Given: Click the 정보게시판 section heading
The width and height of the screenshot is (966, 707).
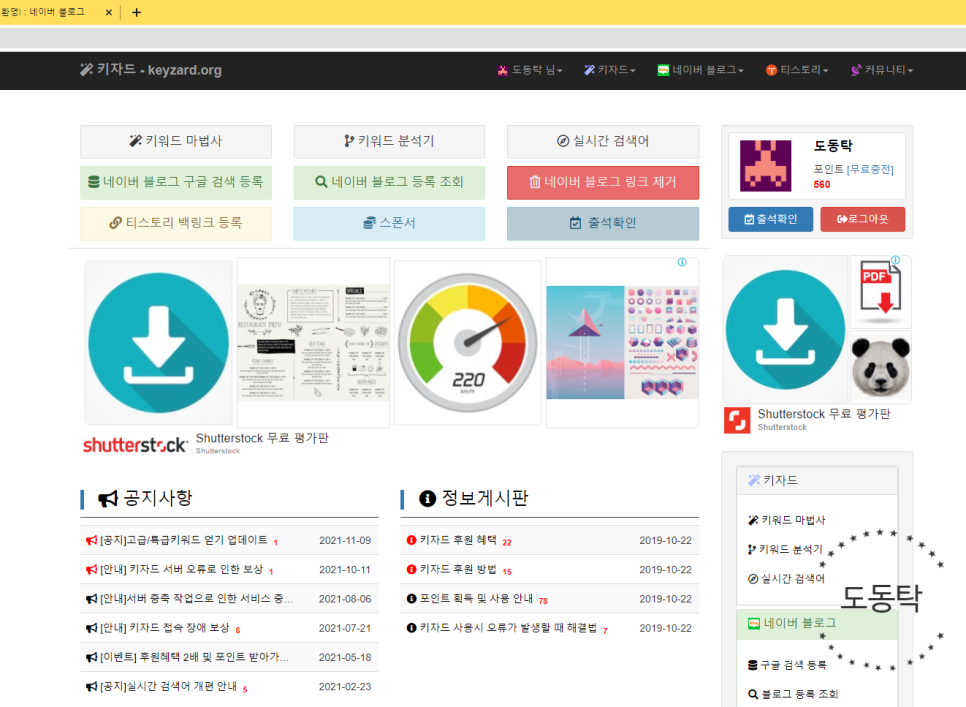Looking at the screenshot, I should click(x=473, y=498).
